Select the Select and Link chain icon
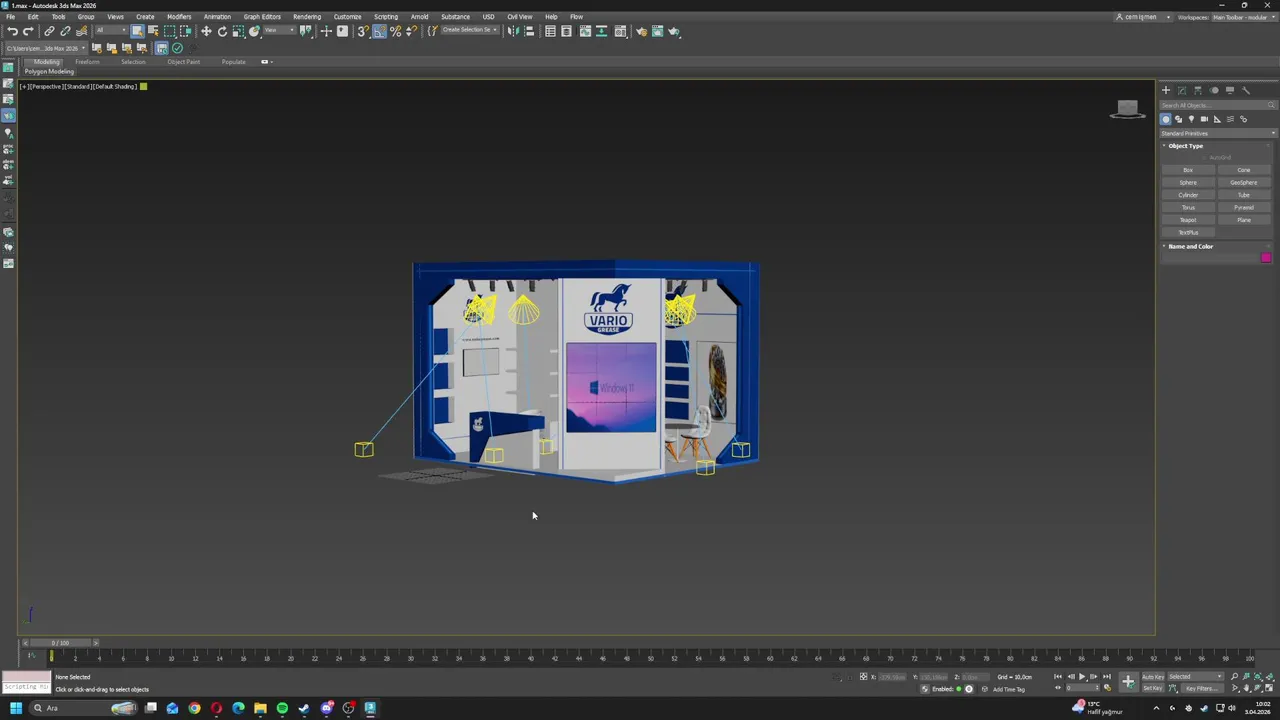1280x720 pixels. tap(49, 31)
